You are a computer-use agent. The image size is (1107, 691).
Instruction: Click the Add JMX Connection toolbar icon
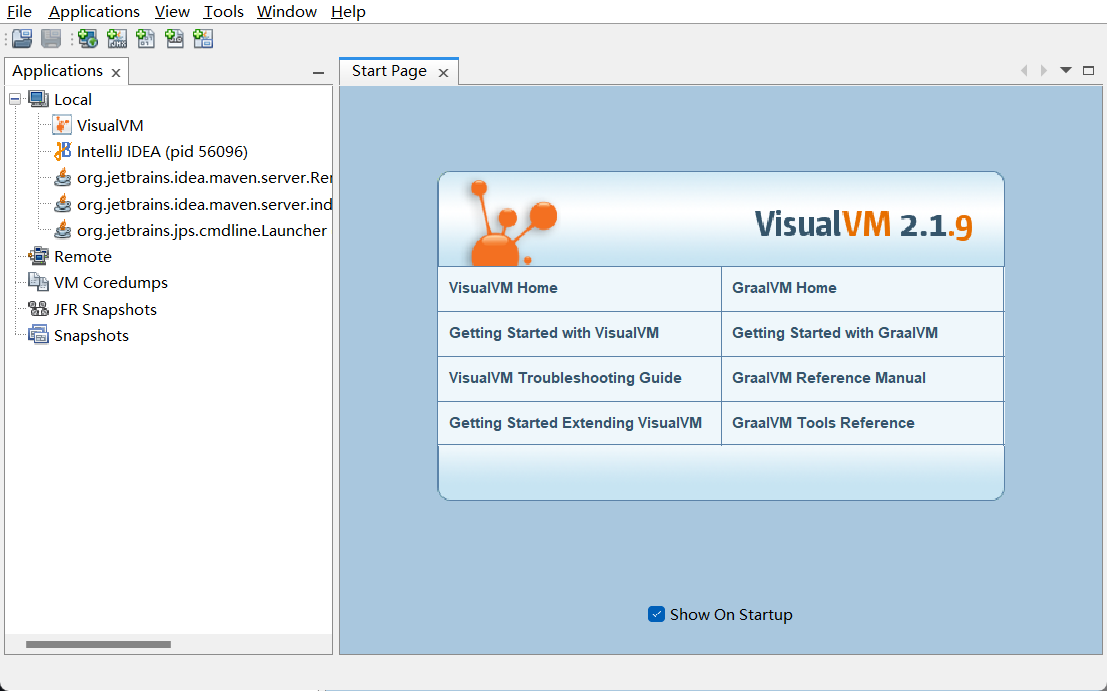pyautogui.click(x=117, y=39)
